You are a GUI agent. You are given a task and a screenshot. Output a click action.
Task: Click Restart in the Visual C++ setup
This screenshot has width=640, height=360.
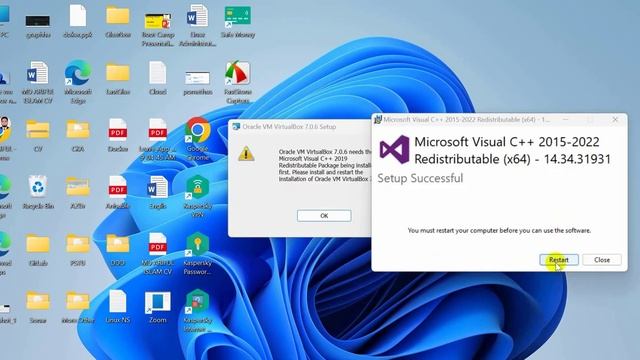pyautogui.click(x=559, y=260)
